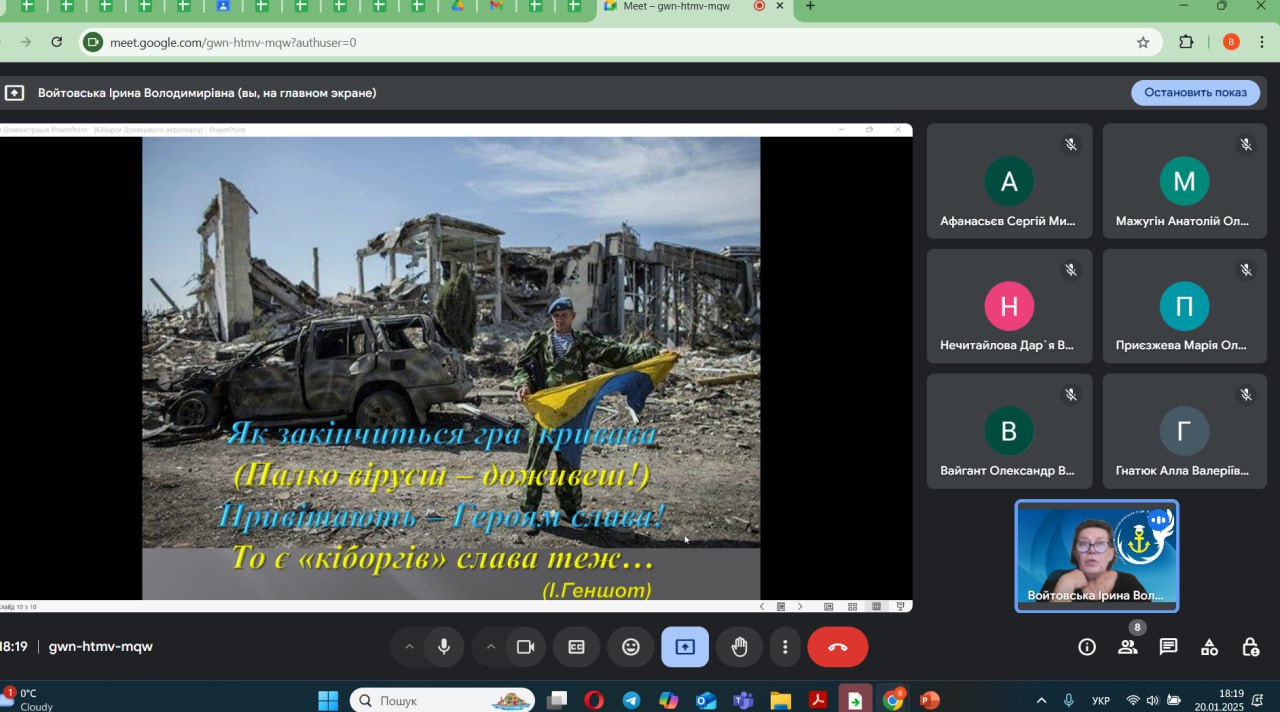1280x712 pixels.
Task: Open meeting details info icon
Action: [x=1087, y=647]
